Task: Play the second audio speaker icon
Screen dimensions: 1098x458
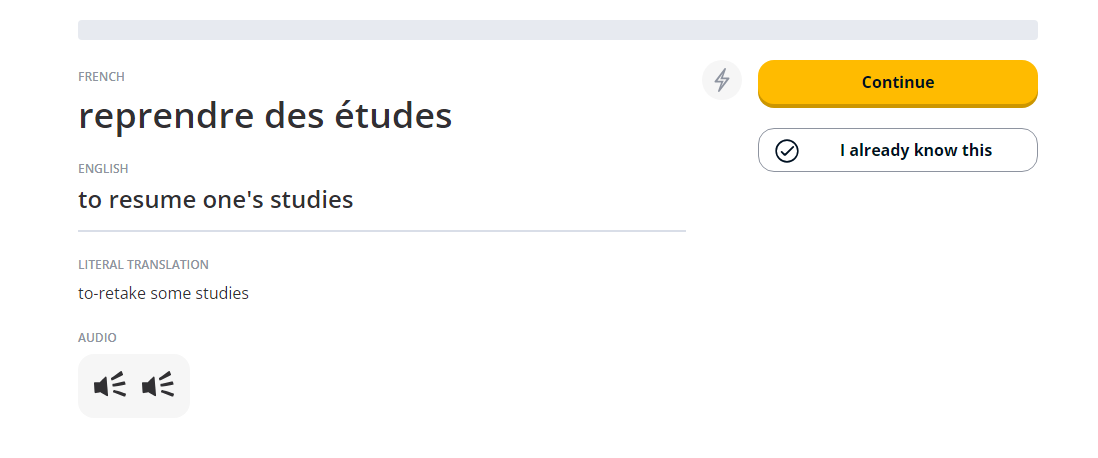Action: [x=158, y=385]
